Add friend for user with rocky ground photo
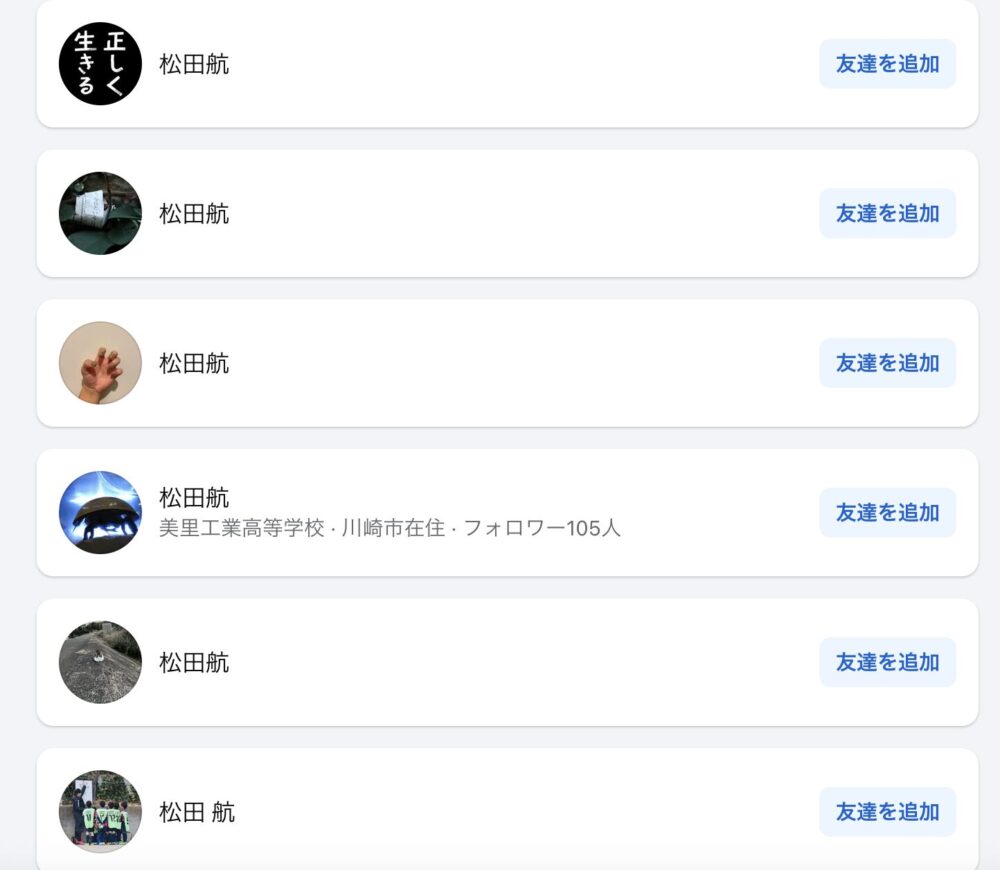The width and height of the screenshot is (1000, 870). [x=887, y=662]
